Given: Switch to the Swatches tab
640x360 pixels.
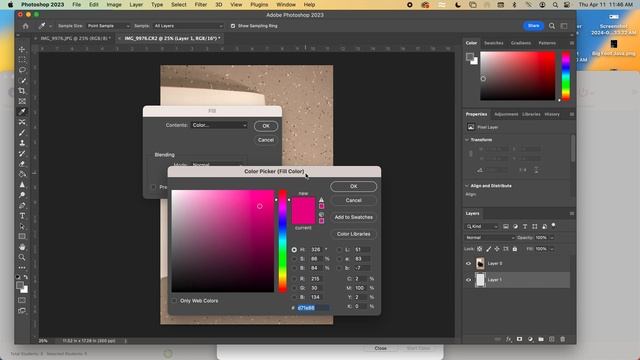Looking at the screenshot, I should [493, 43].
